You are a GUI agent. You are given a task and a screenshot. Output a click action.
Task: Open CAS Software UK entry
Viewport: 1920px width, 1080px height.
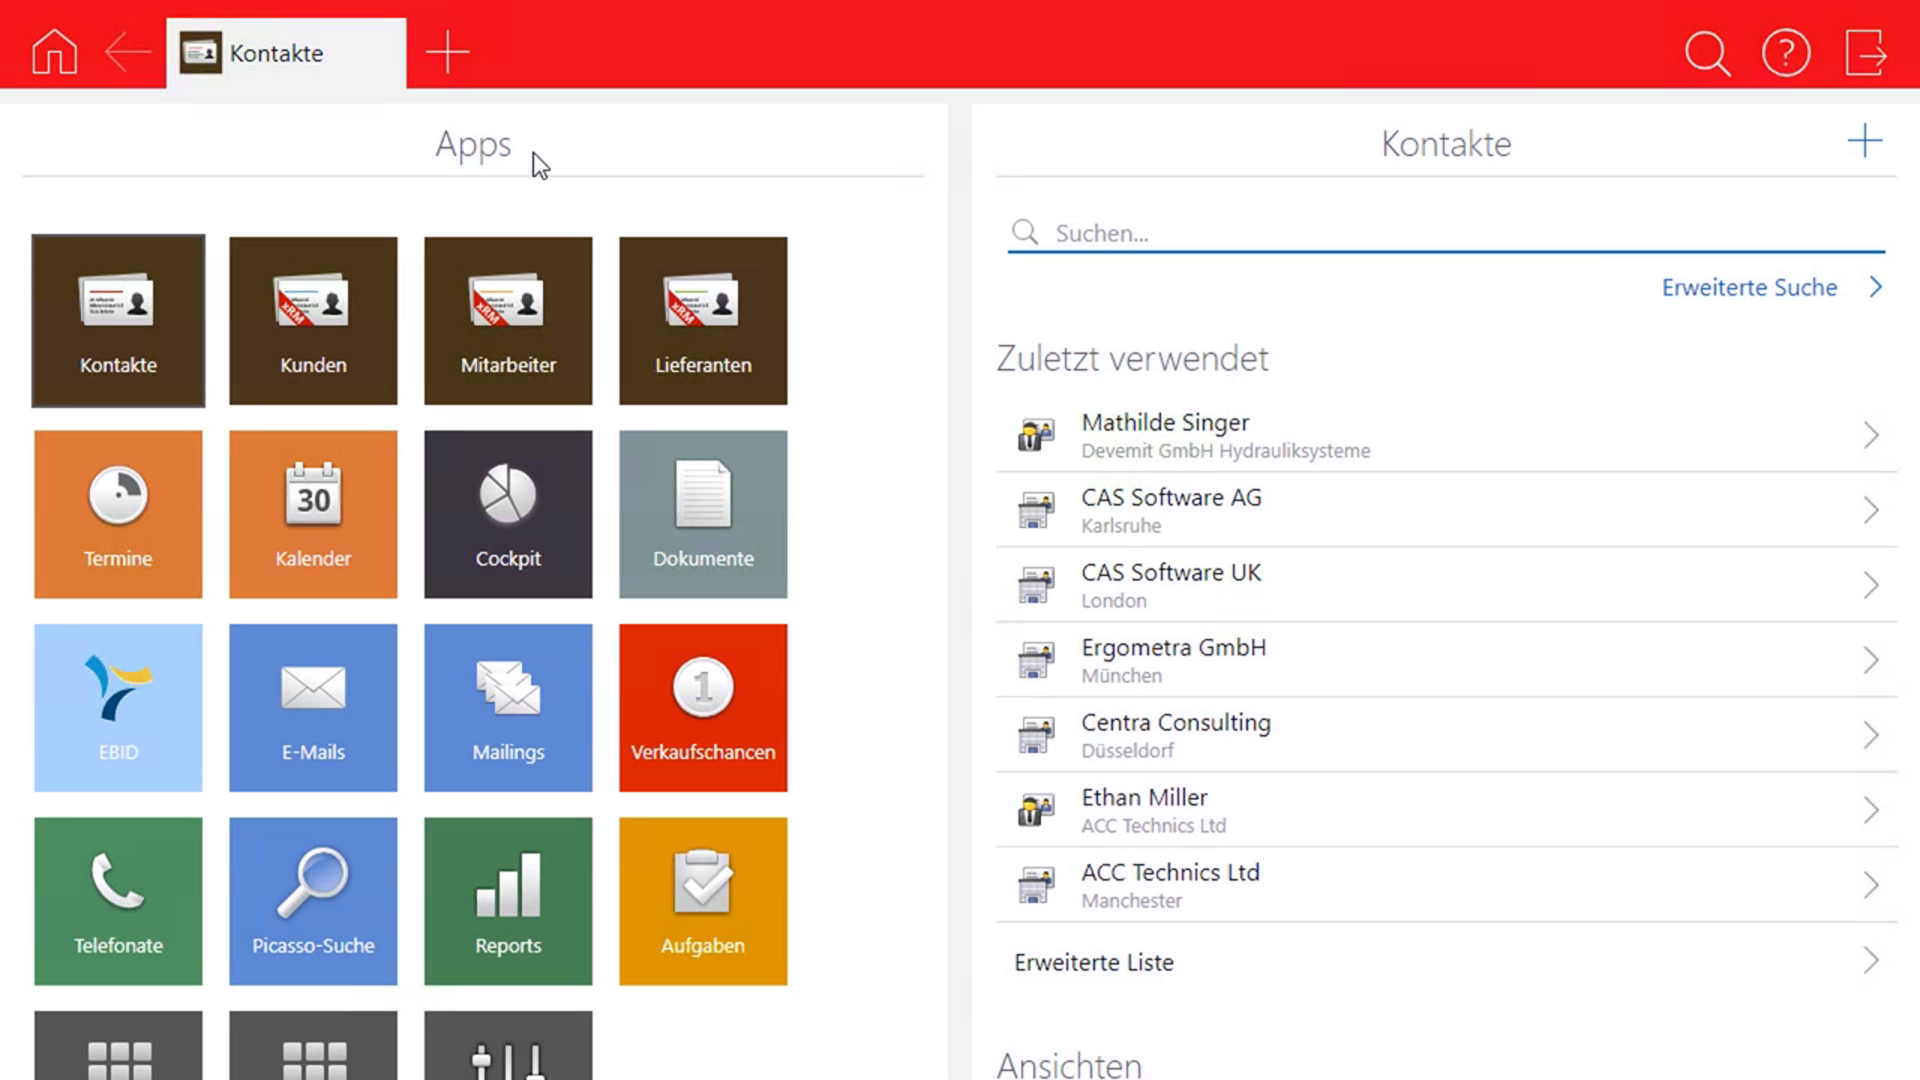click(x=1446, y=585)
